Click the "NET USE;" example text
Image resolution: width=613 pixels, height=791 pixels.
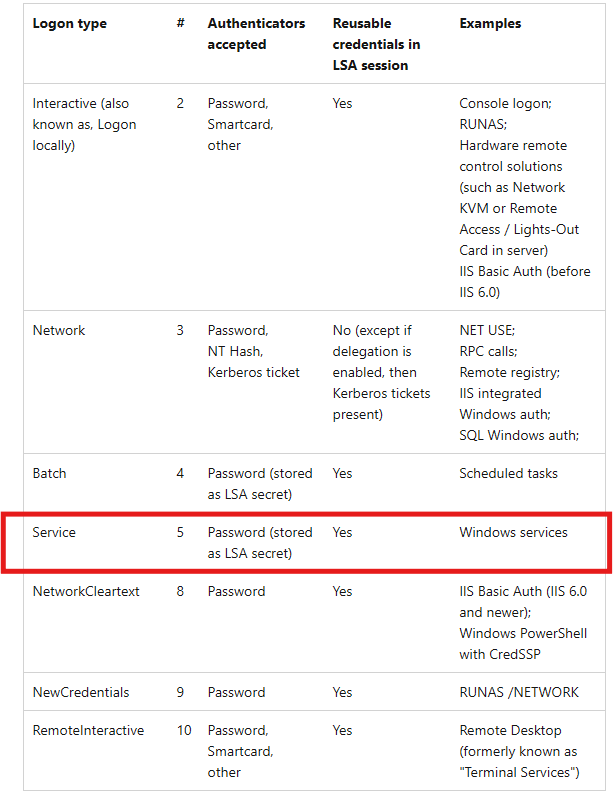[487, 330]
